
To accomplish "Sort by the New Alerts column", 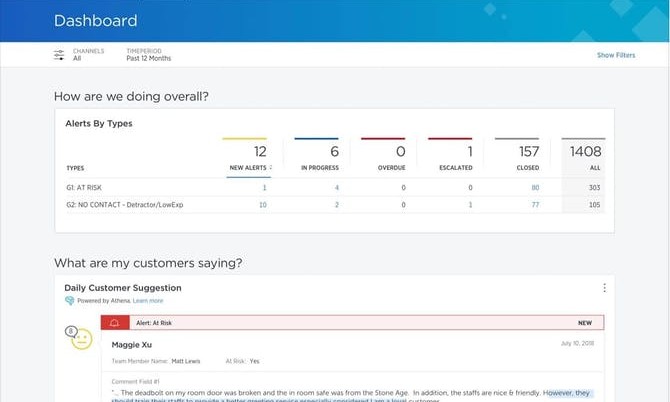I will (247, 168).
